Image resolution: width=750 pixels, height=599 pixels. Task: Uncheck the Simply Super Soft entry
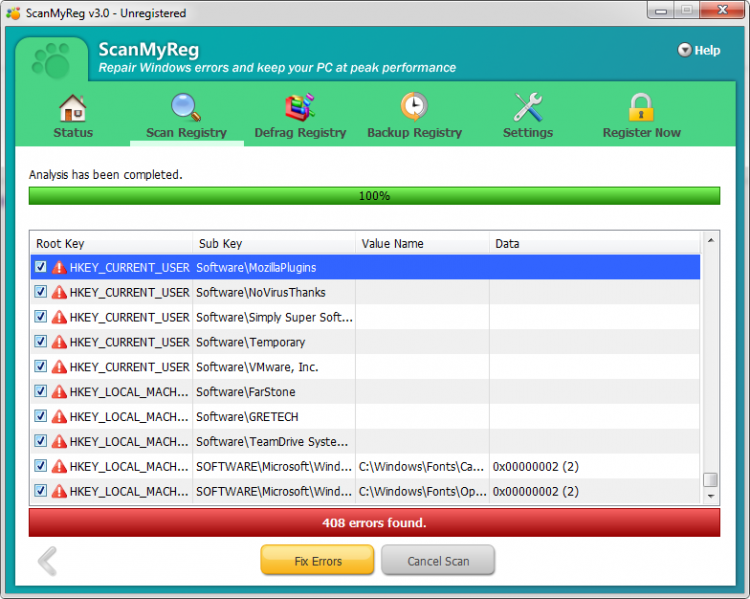pyautogui.click(x=41, y=316)
